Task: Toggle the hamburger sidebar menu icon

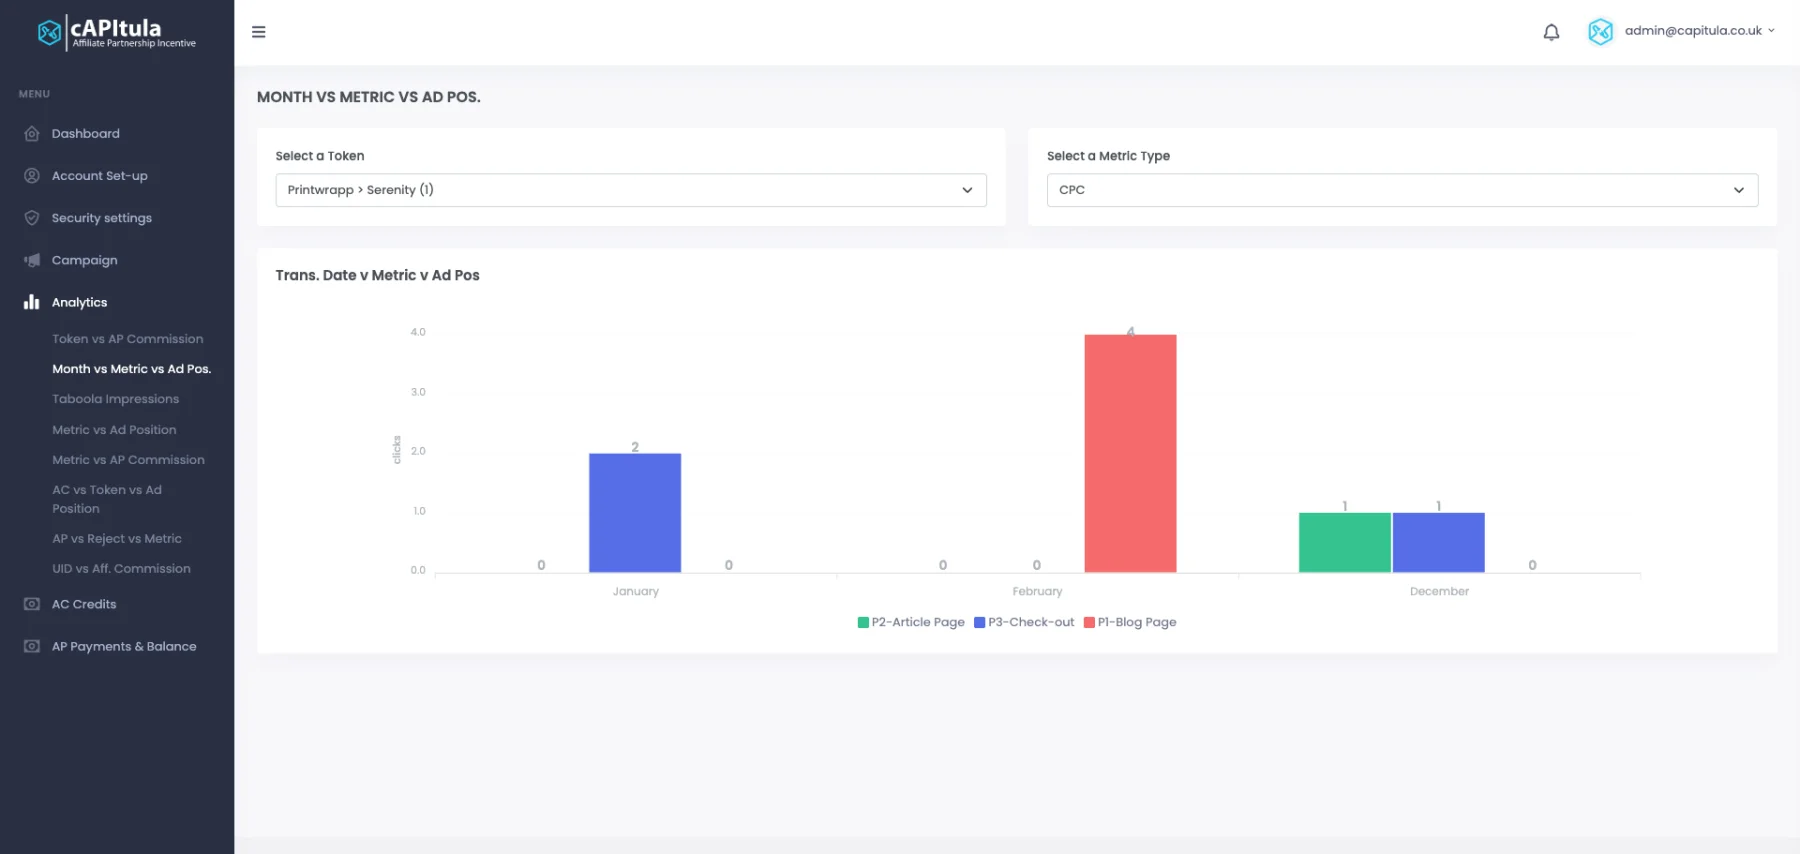Action: pyautogui.click(x=259, y=32)
